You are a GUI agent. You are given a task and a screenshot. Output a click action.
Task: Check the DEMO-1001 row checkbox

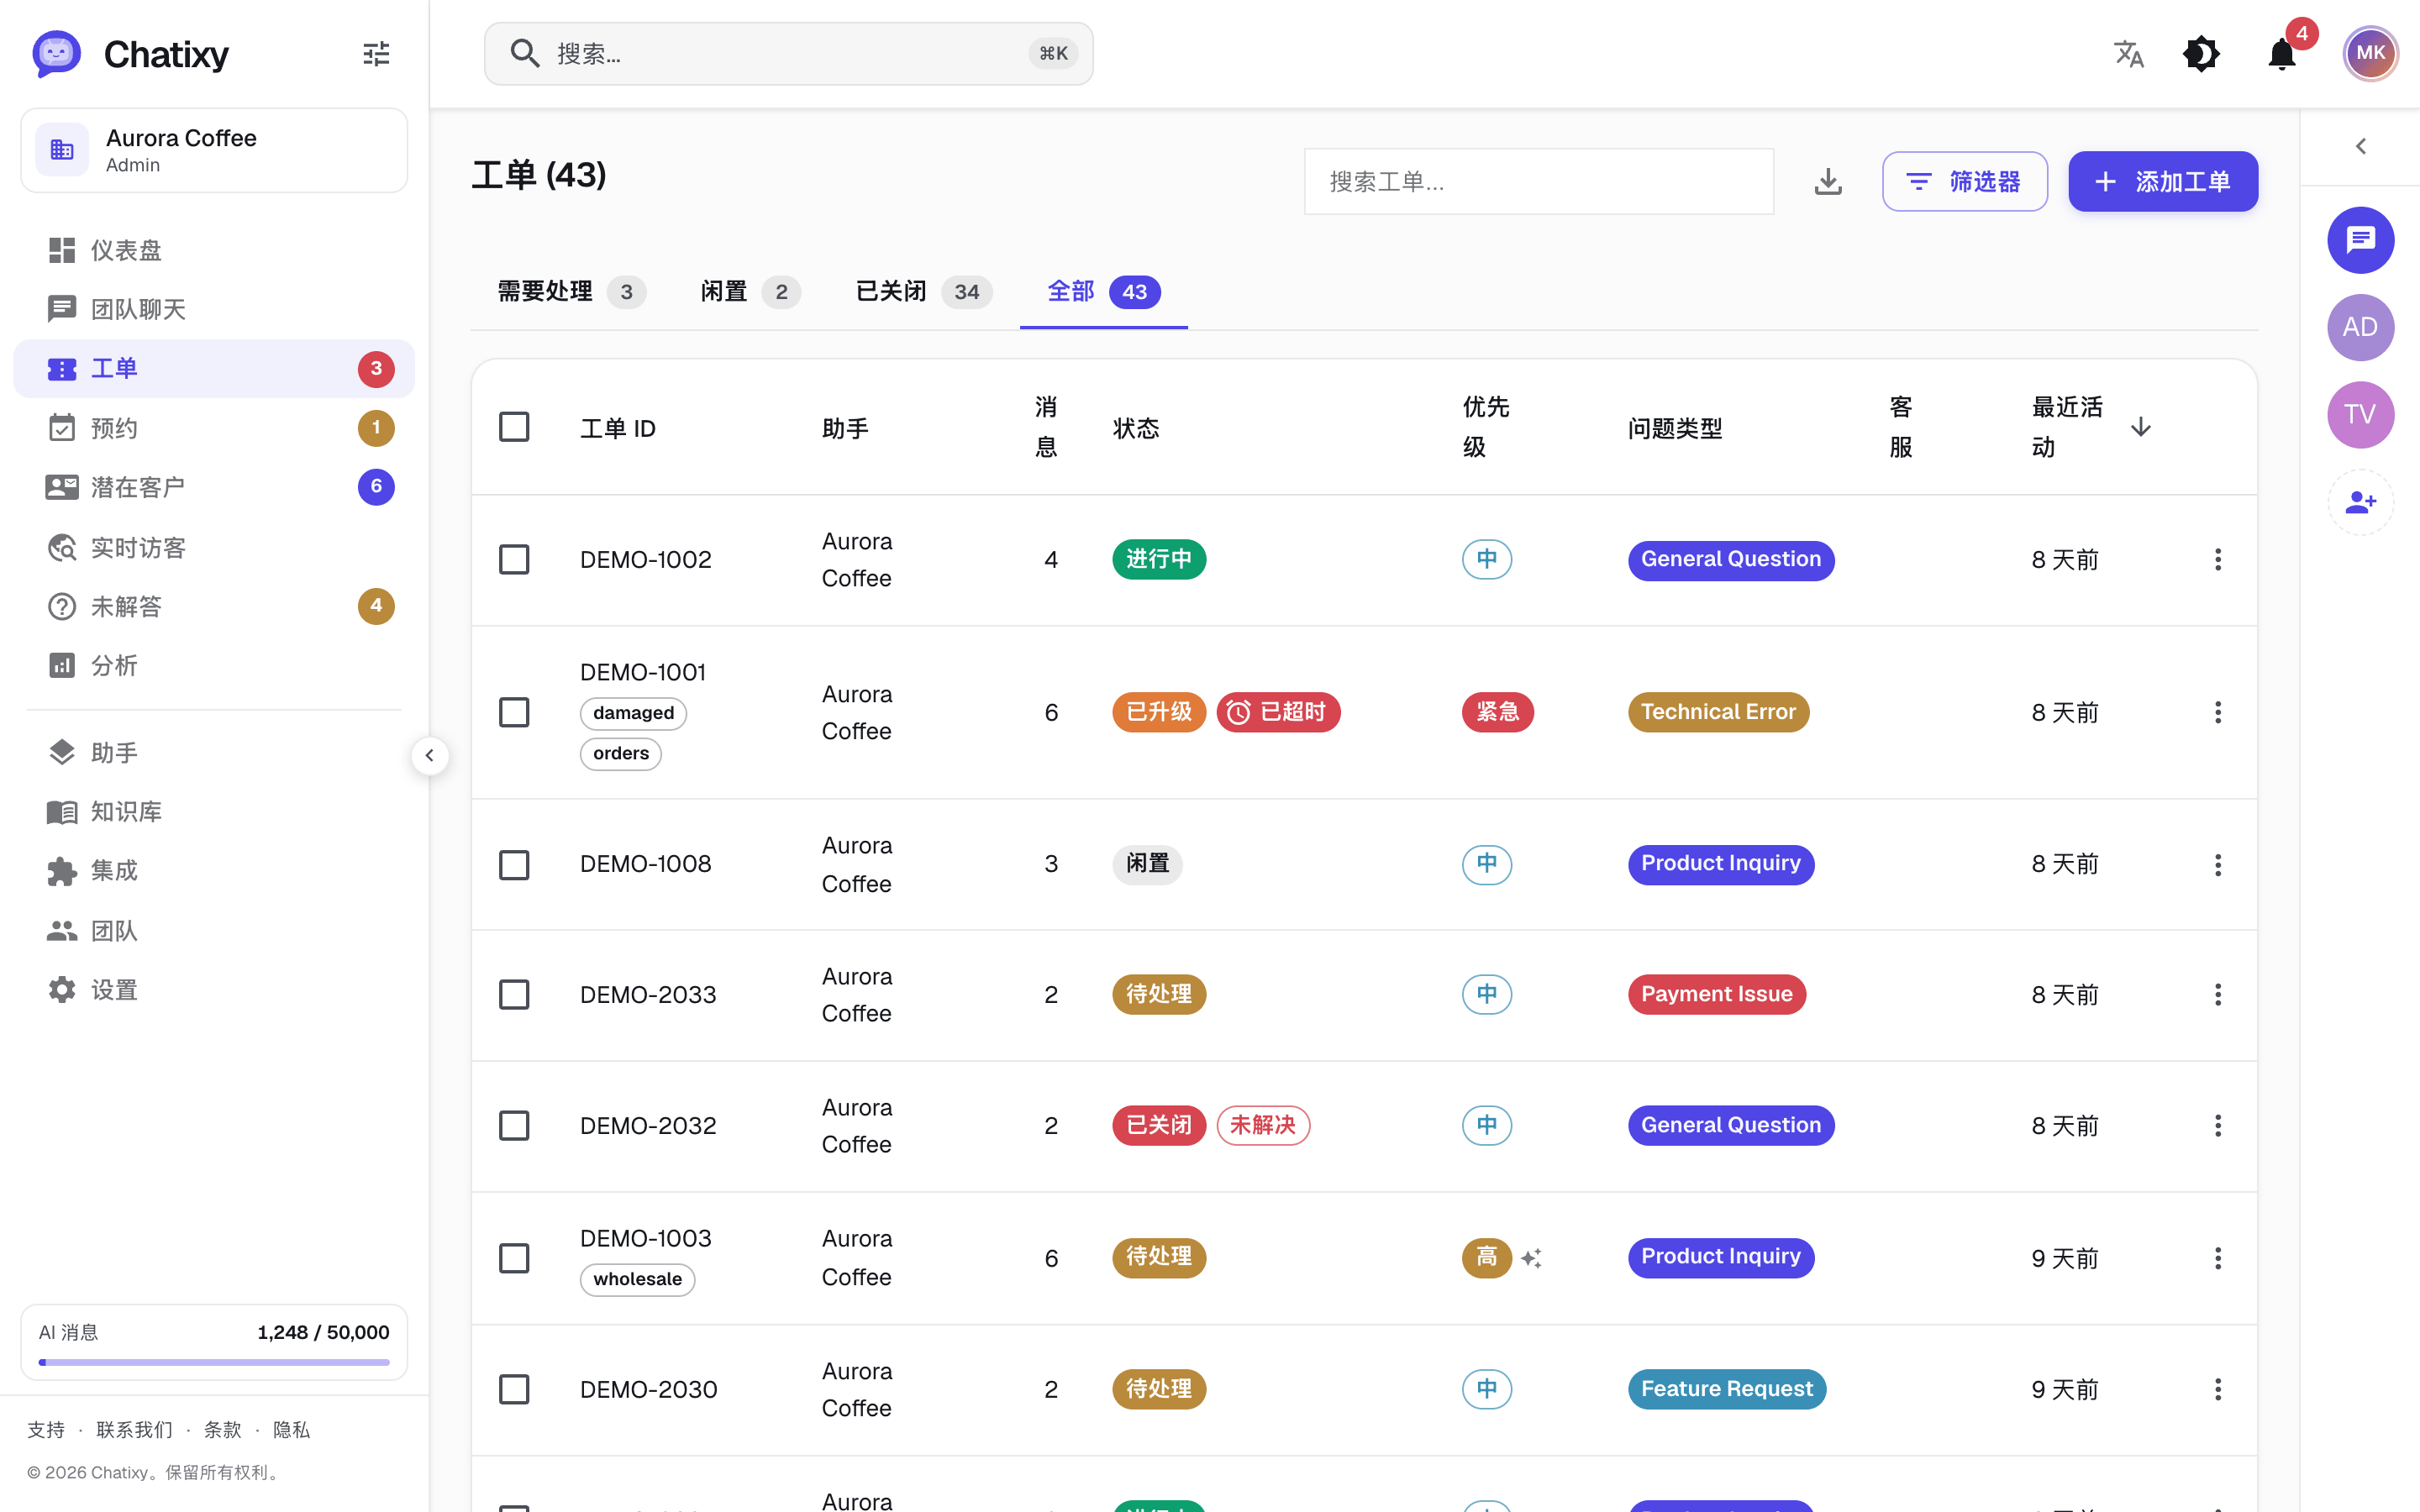pyautogui.click(x=514, y=712)
